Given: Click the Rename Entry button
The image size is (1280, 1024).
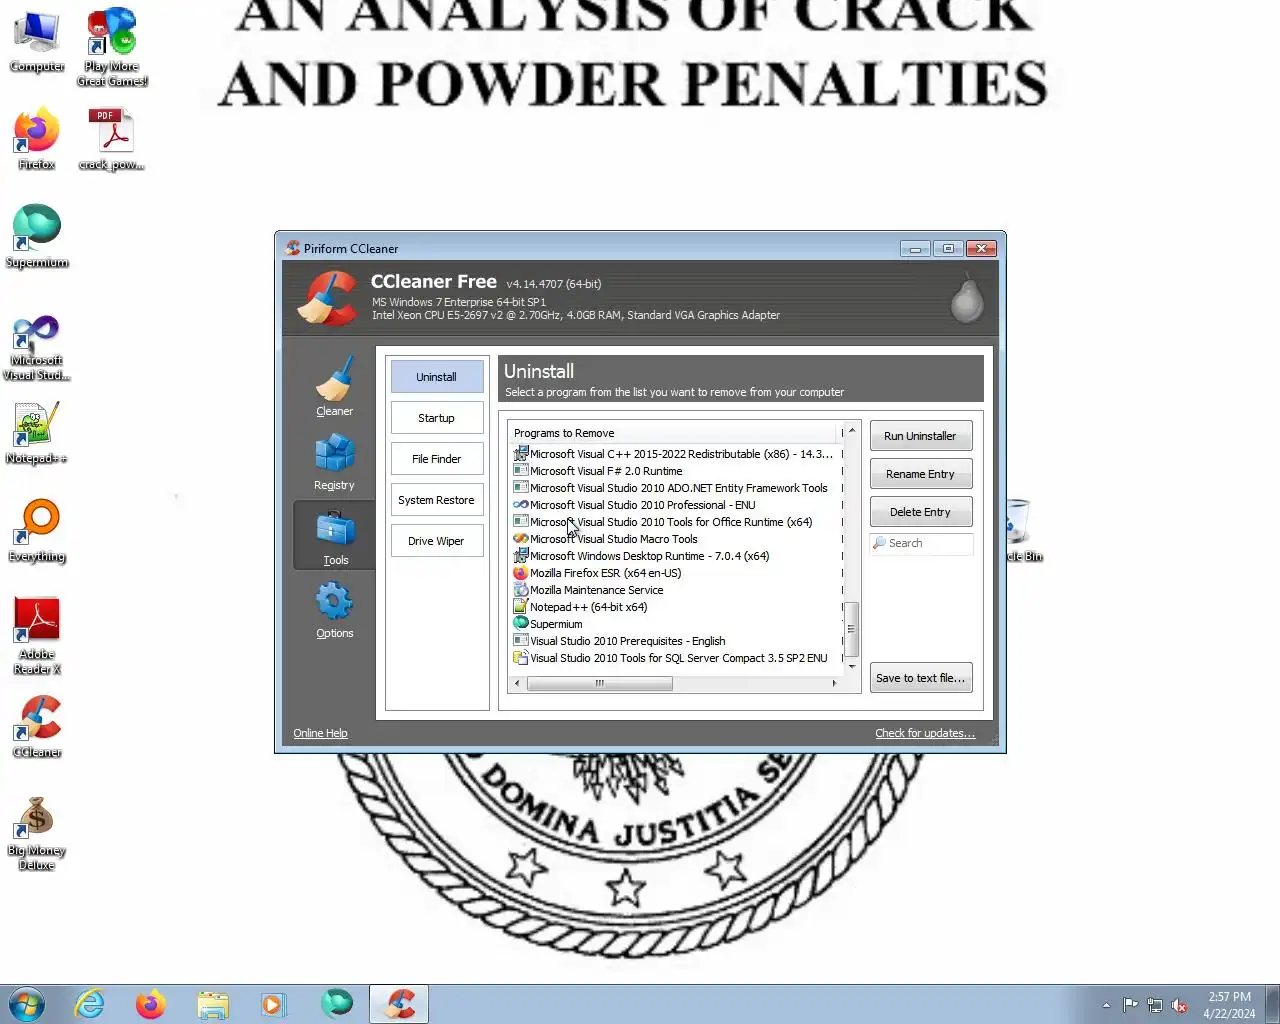Looking at the screenshot, I should (921, 474).
